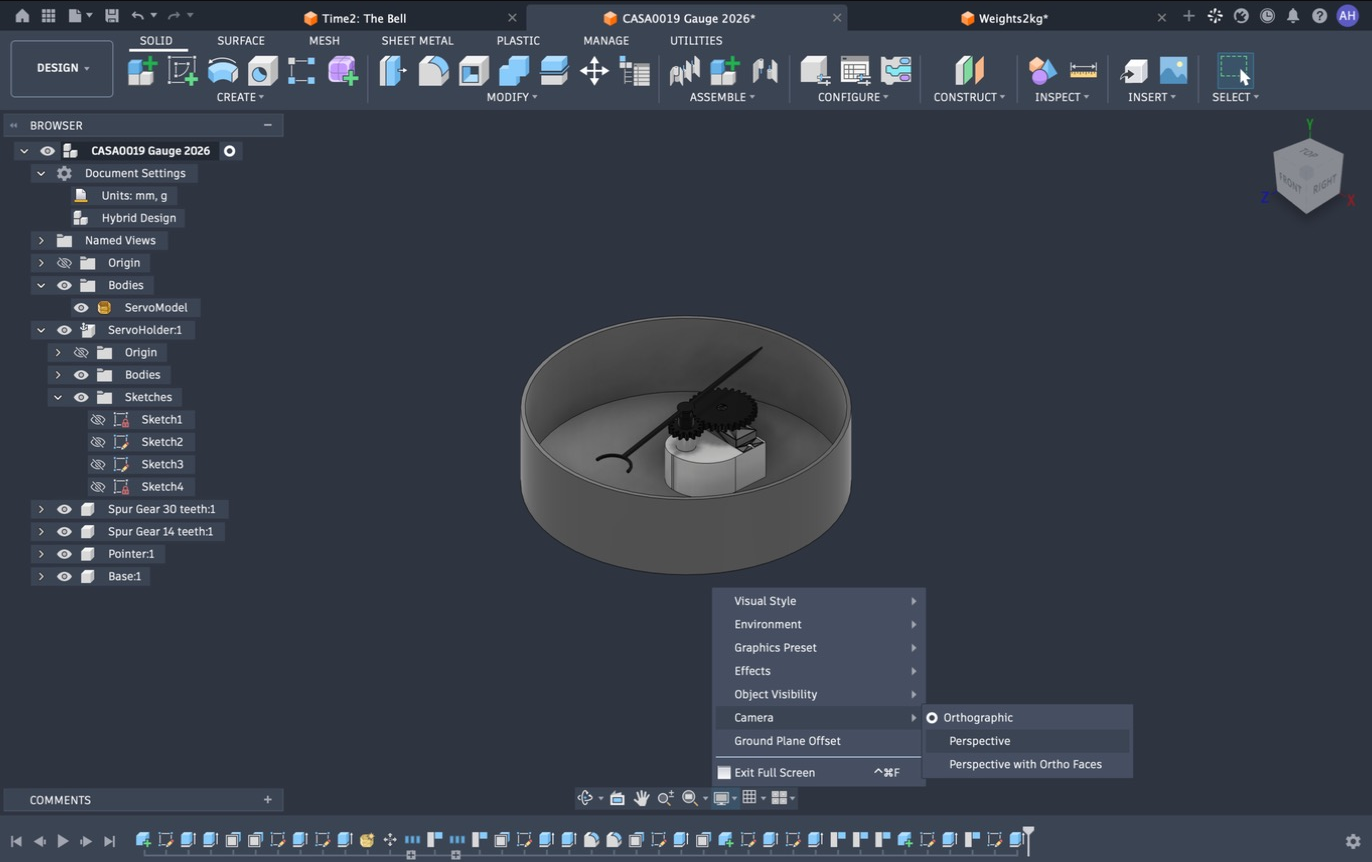The image size is (1372, 862).
Task: Open the Offset Plane construct tool
Action: pos(969,71)
